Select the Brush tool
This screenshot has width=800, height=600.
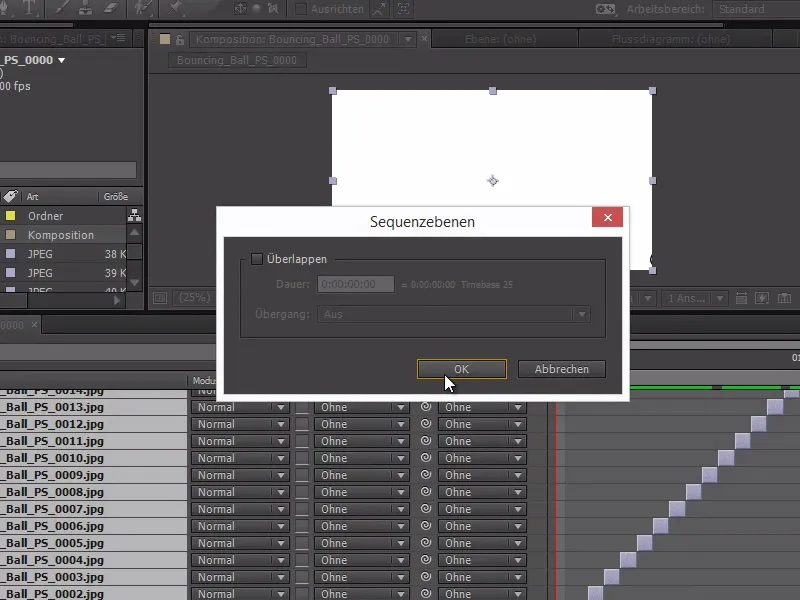pyautogui.click(x=62, y=8)
